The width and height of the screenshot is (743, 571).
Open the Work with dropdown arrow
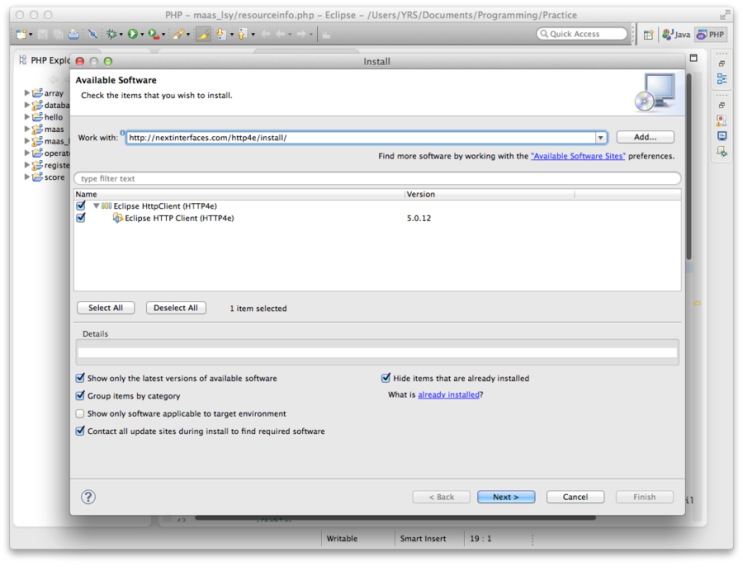click(x=600, y=137)
